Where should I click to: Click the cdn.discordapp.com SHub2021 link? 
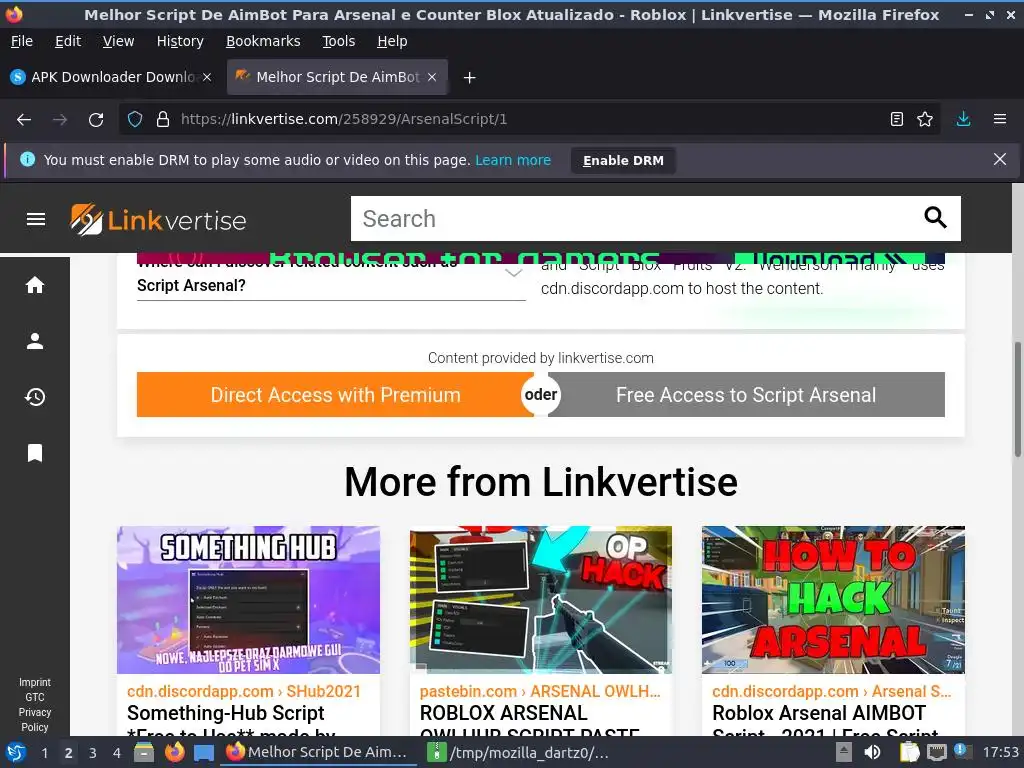pyautogui.click(x=244, y=691)
